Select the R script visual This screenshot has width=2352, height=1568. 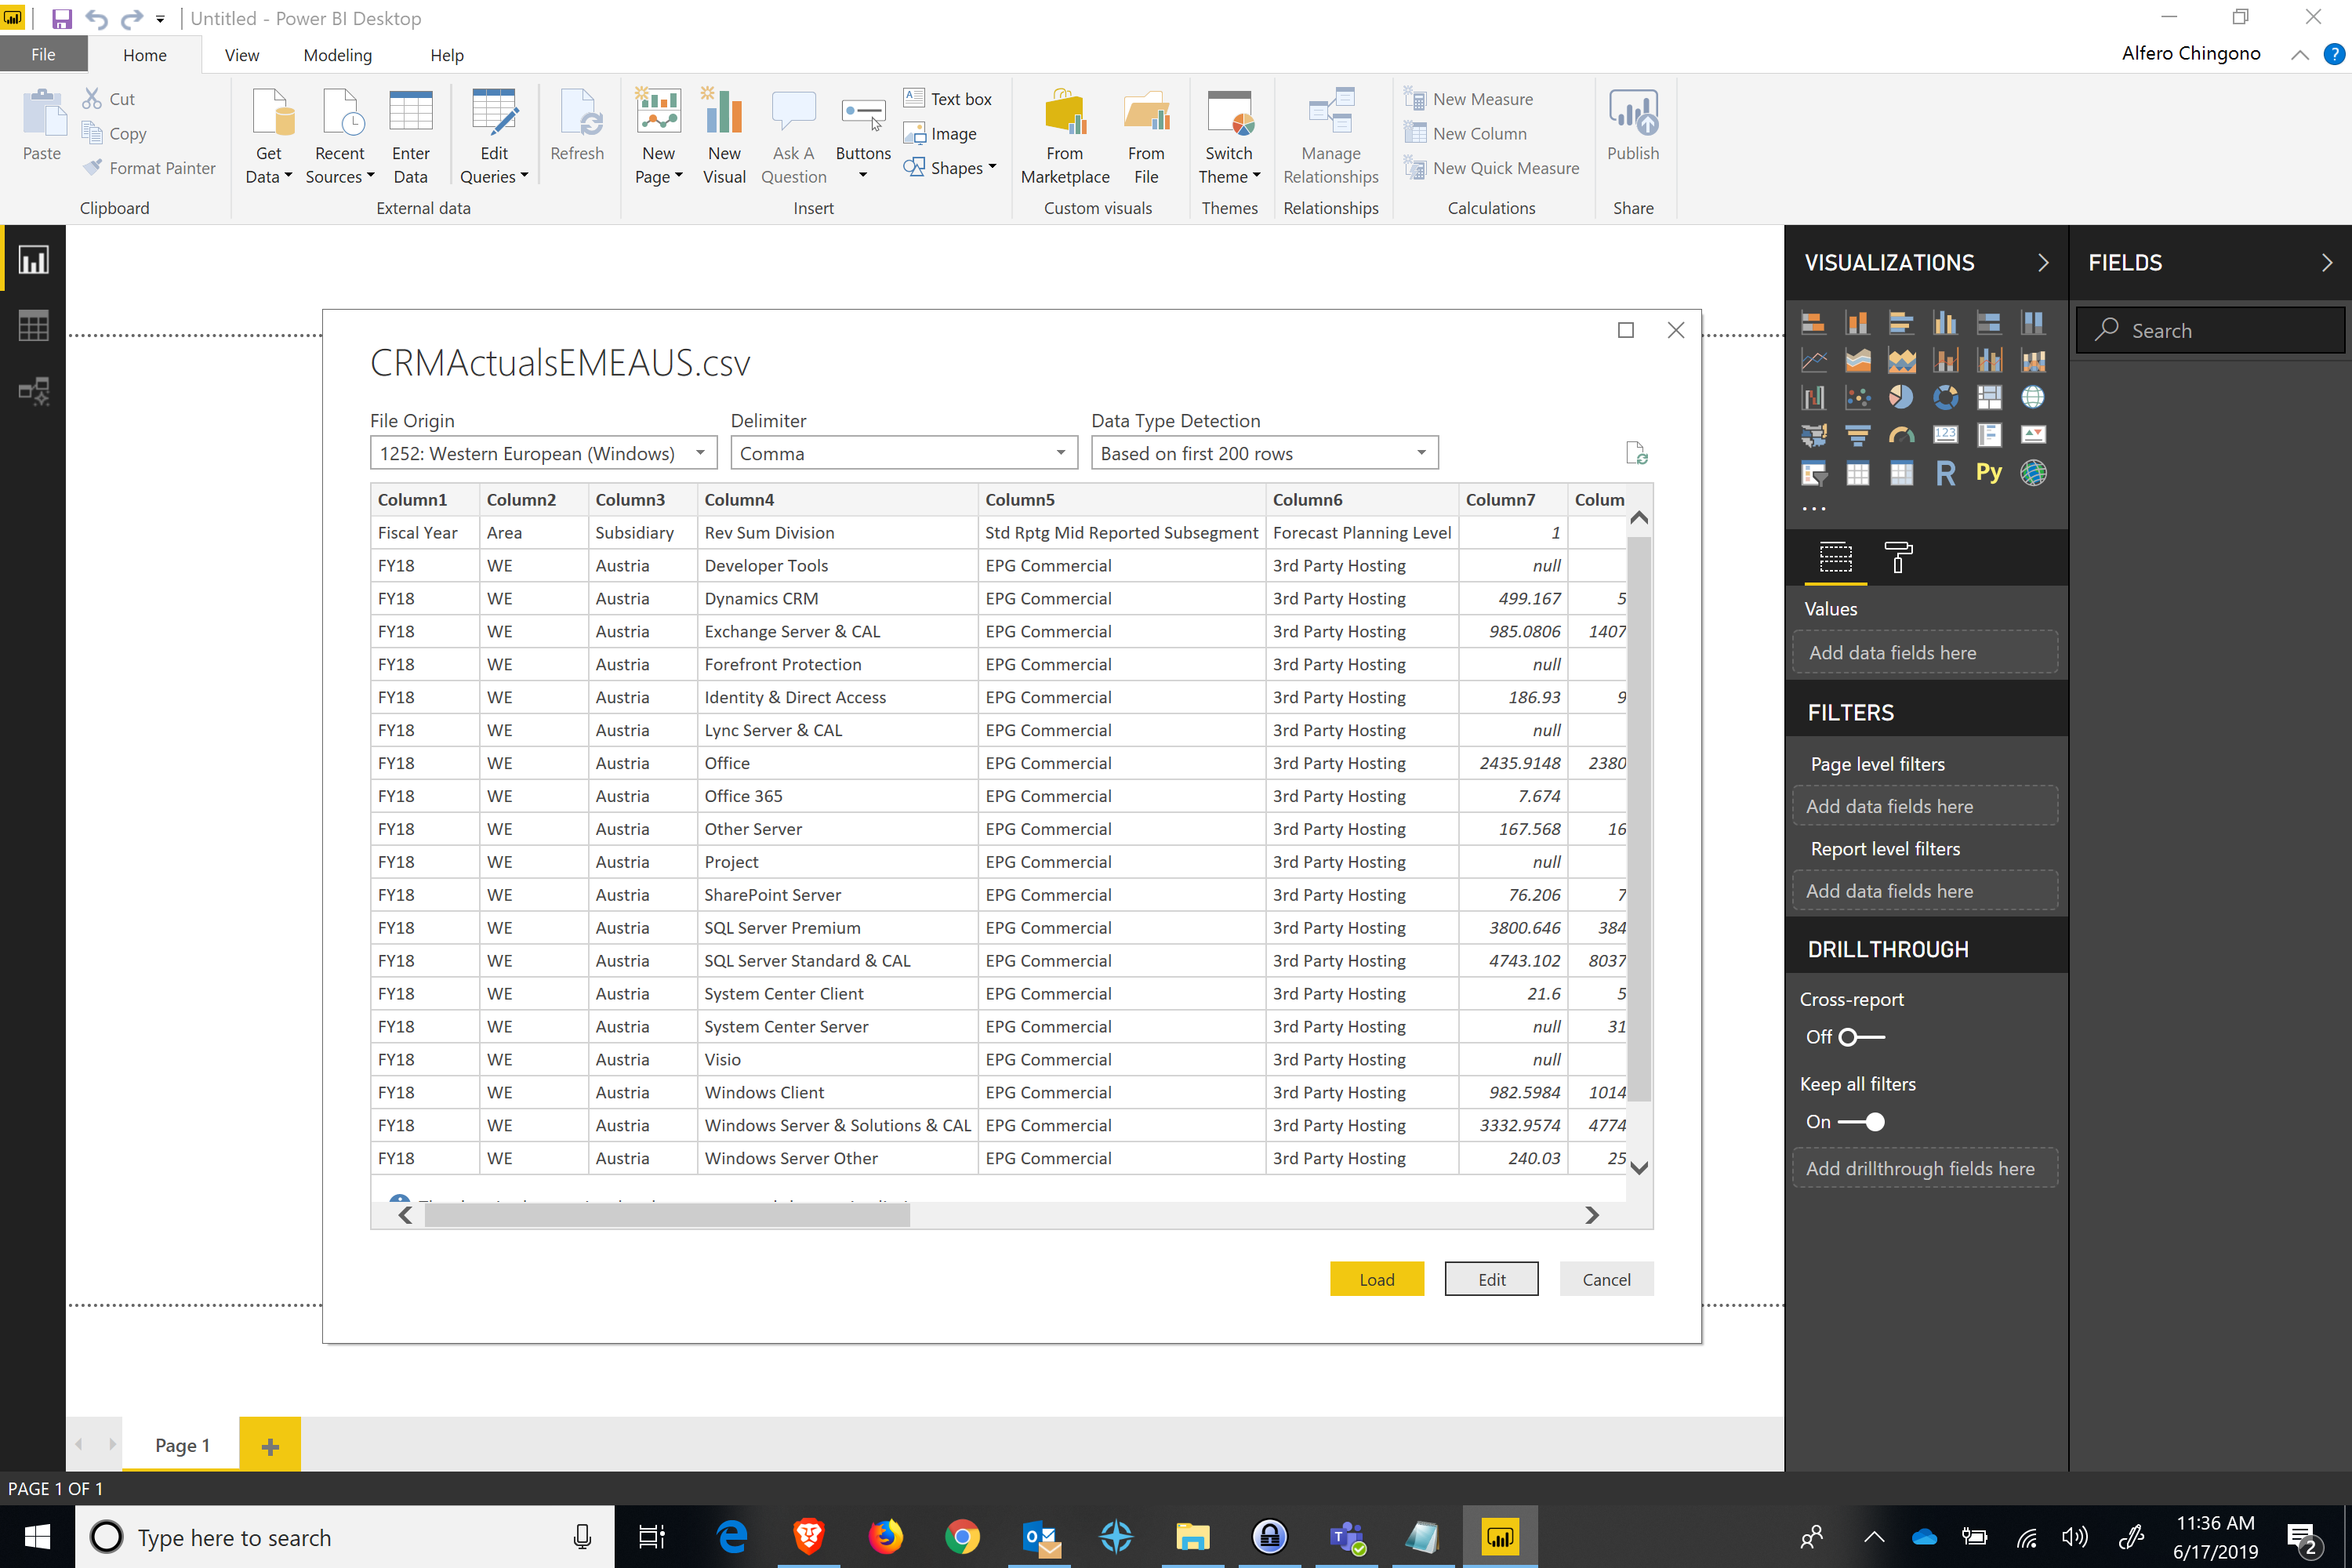pyautogui.click(x=1945, y=472)
